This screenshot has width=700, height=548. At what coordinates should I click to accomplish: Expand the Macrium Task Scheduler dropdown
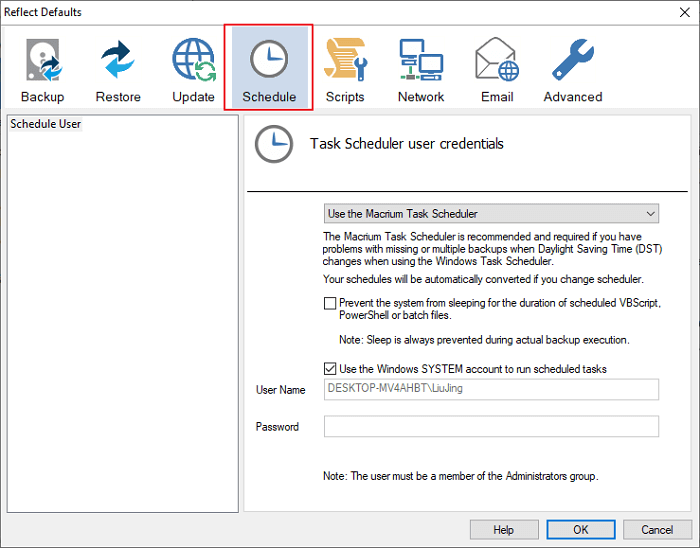(491, 214)
